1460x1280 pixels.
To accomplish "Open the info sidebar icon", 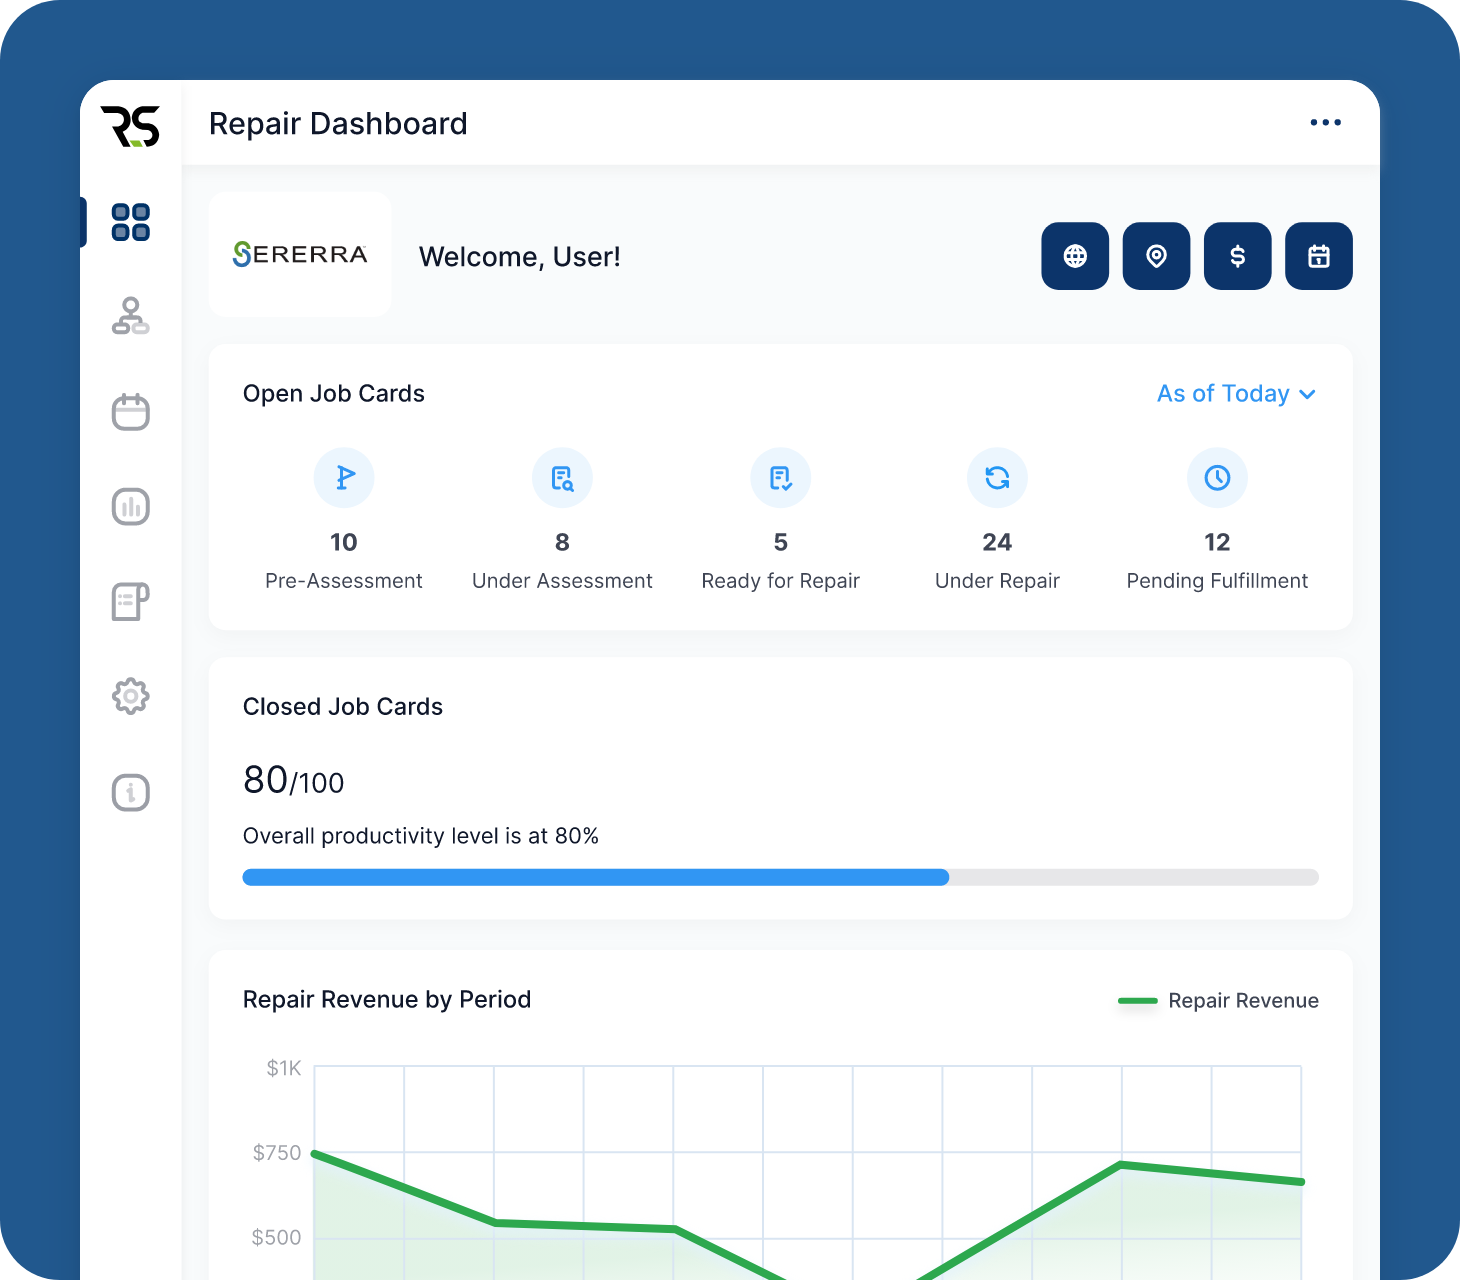I will click(131, 793).
